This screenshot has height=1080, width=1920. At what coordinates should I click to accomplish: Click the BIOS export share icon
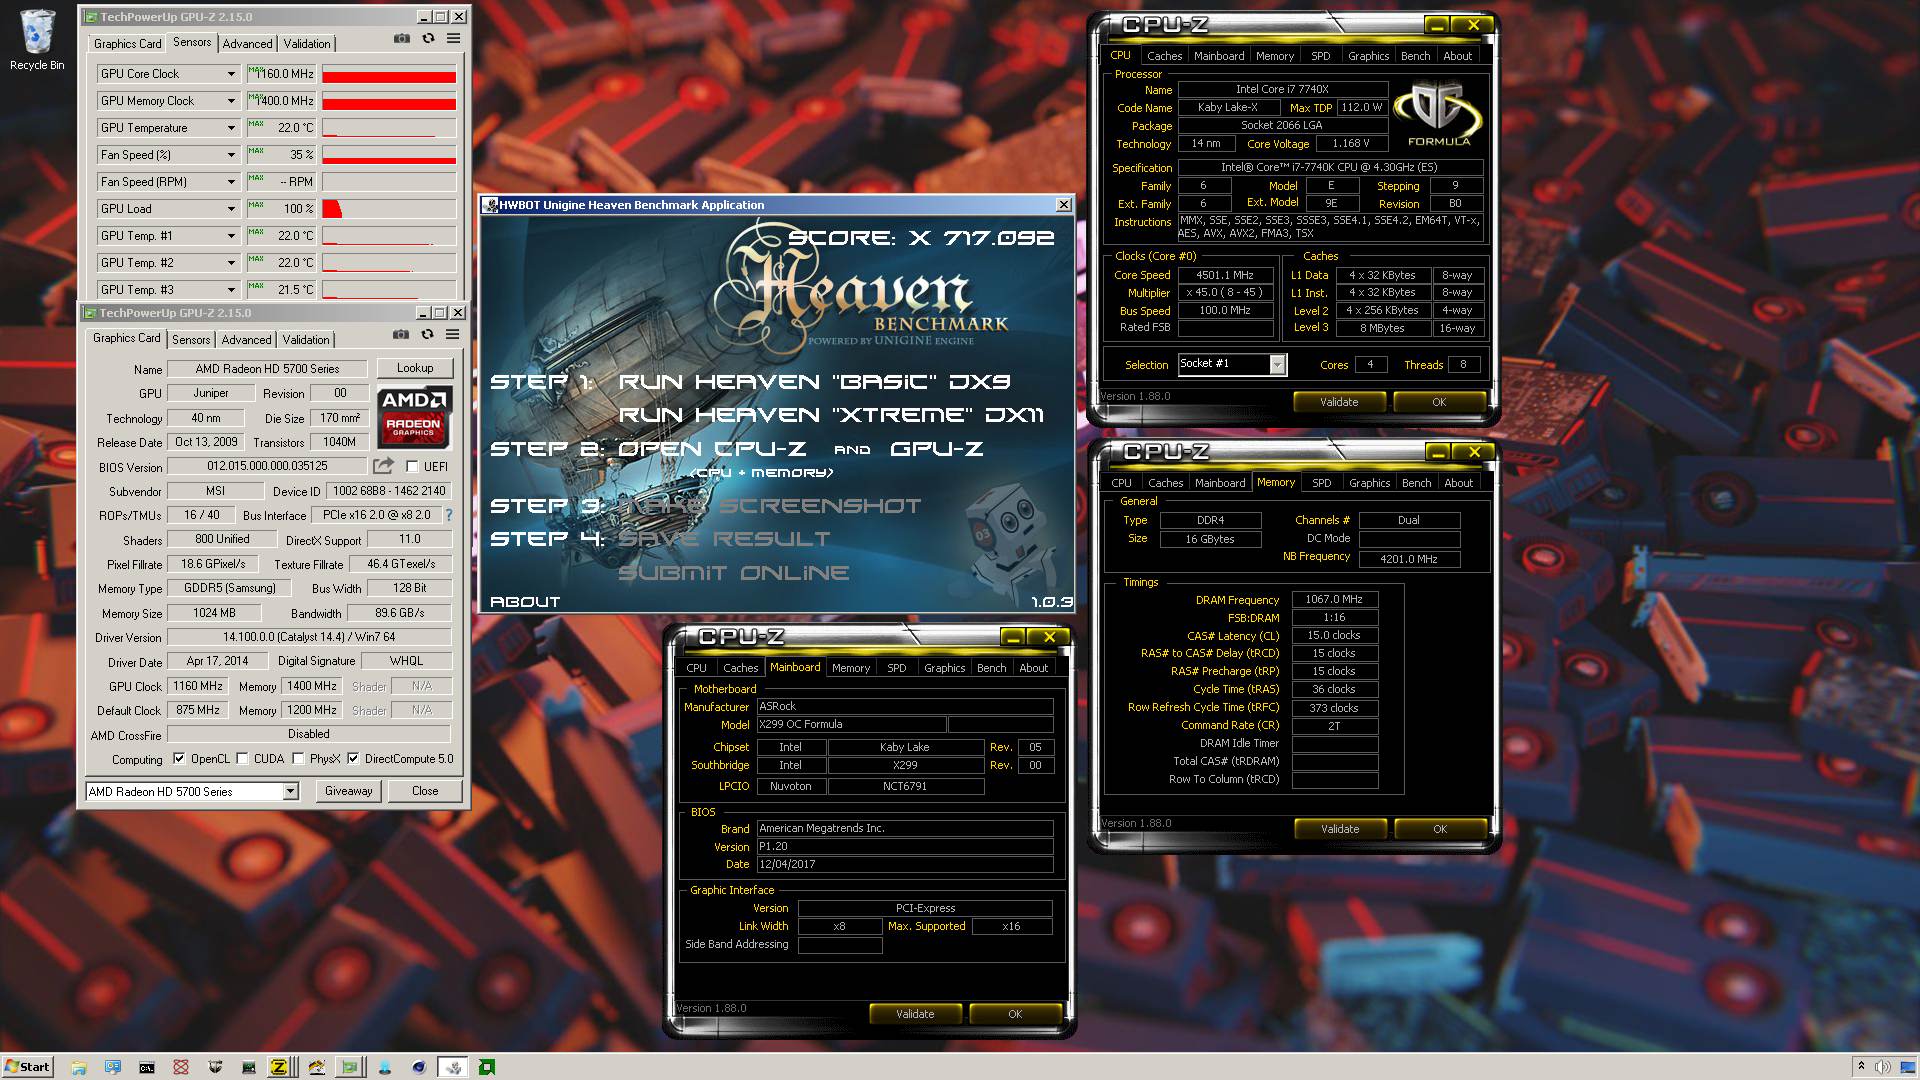(x=383, y=466)
